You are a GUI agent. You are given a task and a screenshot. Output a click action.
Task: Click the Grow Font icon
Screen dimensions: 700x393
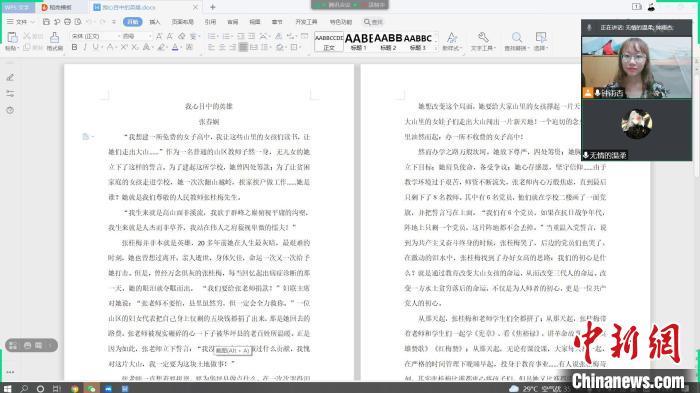[x=159, y=36]
